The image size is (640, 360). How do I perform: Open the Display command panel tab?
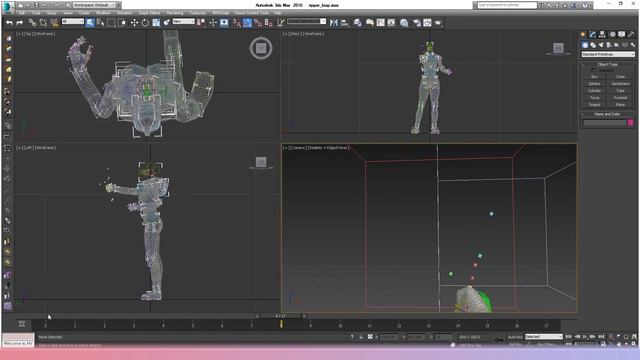[622, 34]
